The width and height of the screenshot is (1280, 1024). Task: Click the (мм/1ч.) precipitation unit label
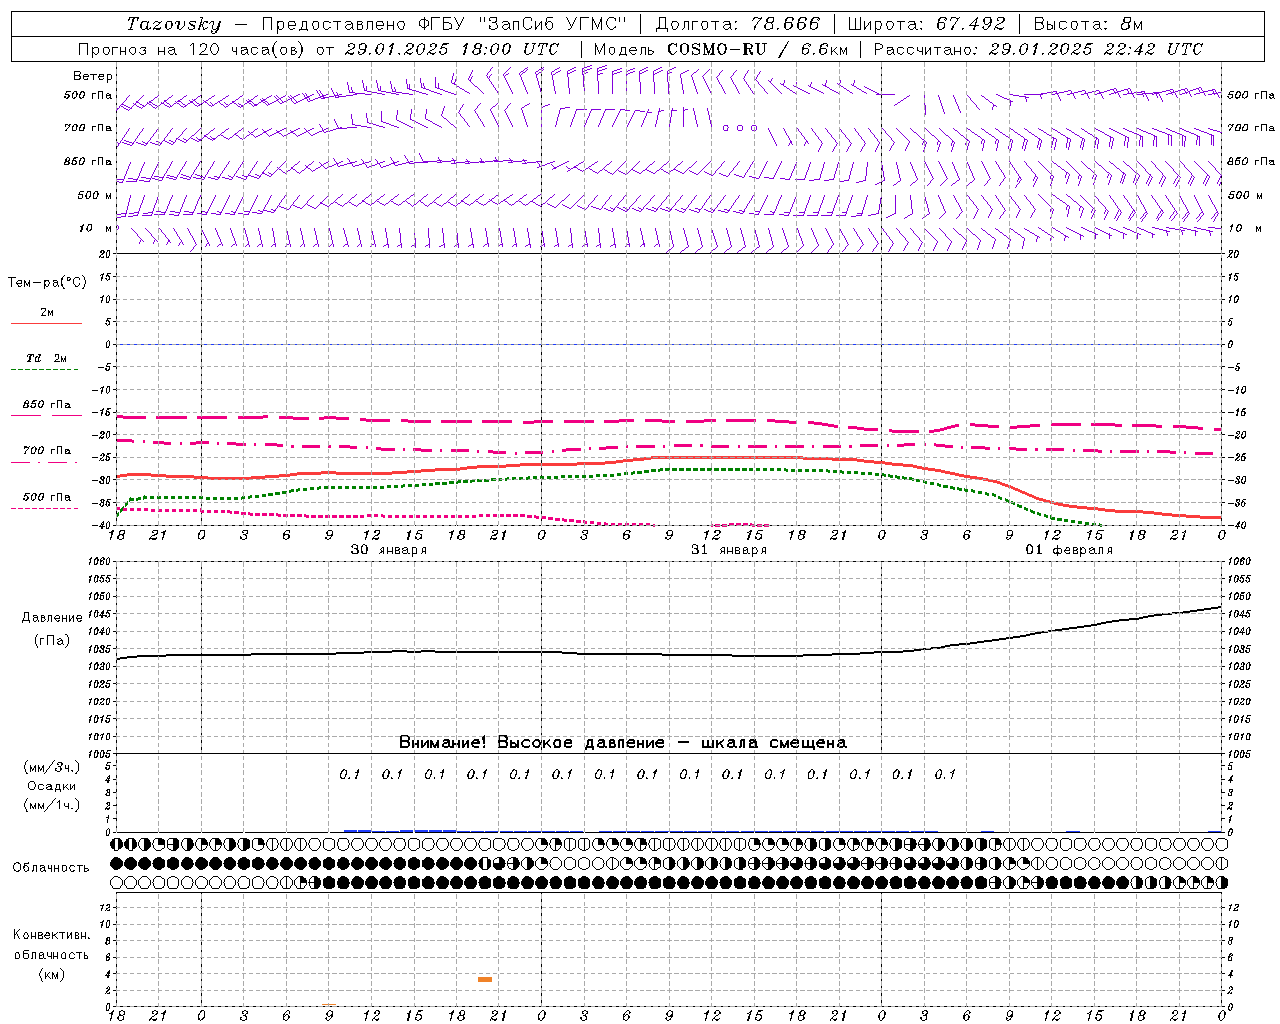52,805
